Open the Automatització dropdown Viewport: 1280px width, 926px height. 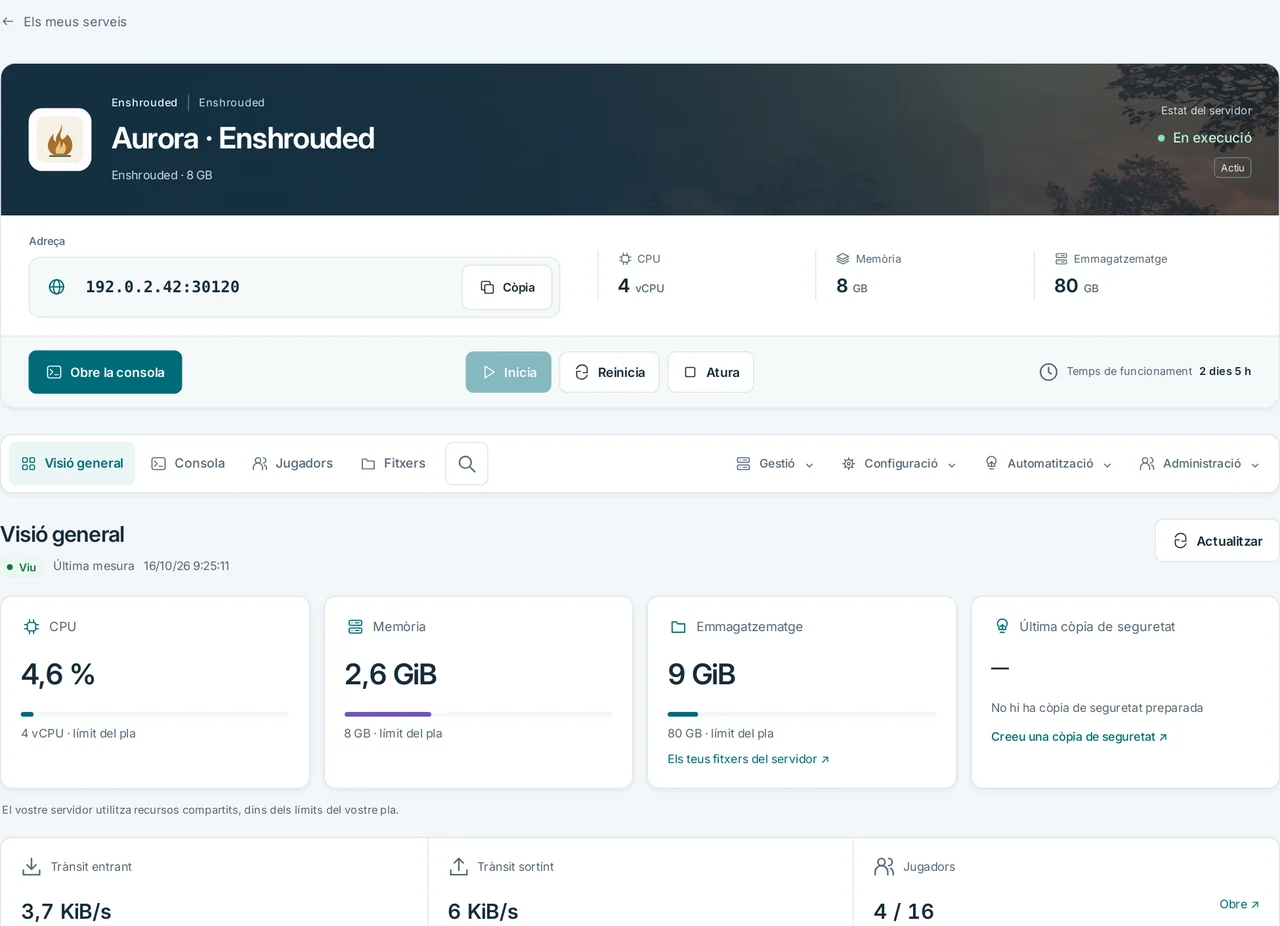(x=1048, y=464)
